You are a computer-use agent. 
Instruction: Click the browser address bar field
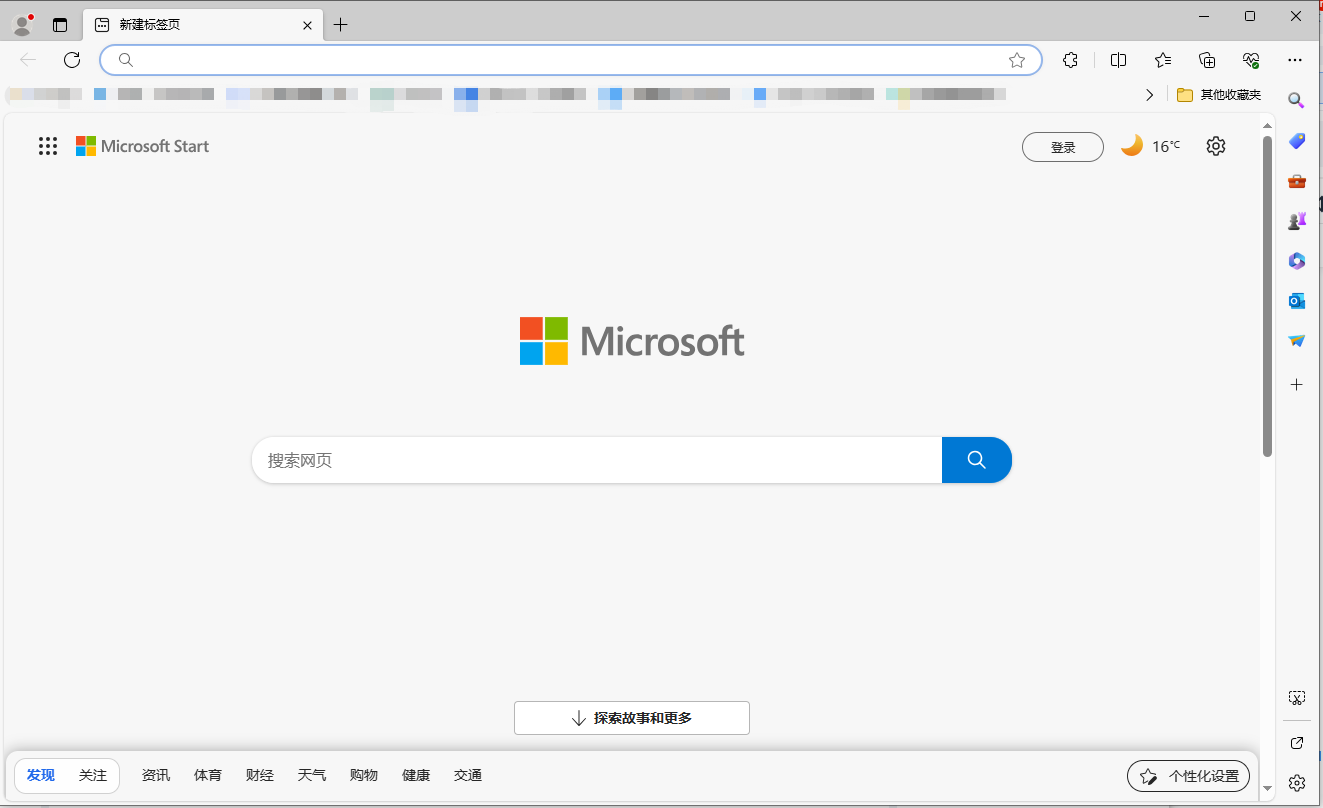pyautogui.click(x=571, y=60)
